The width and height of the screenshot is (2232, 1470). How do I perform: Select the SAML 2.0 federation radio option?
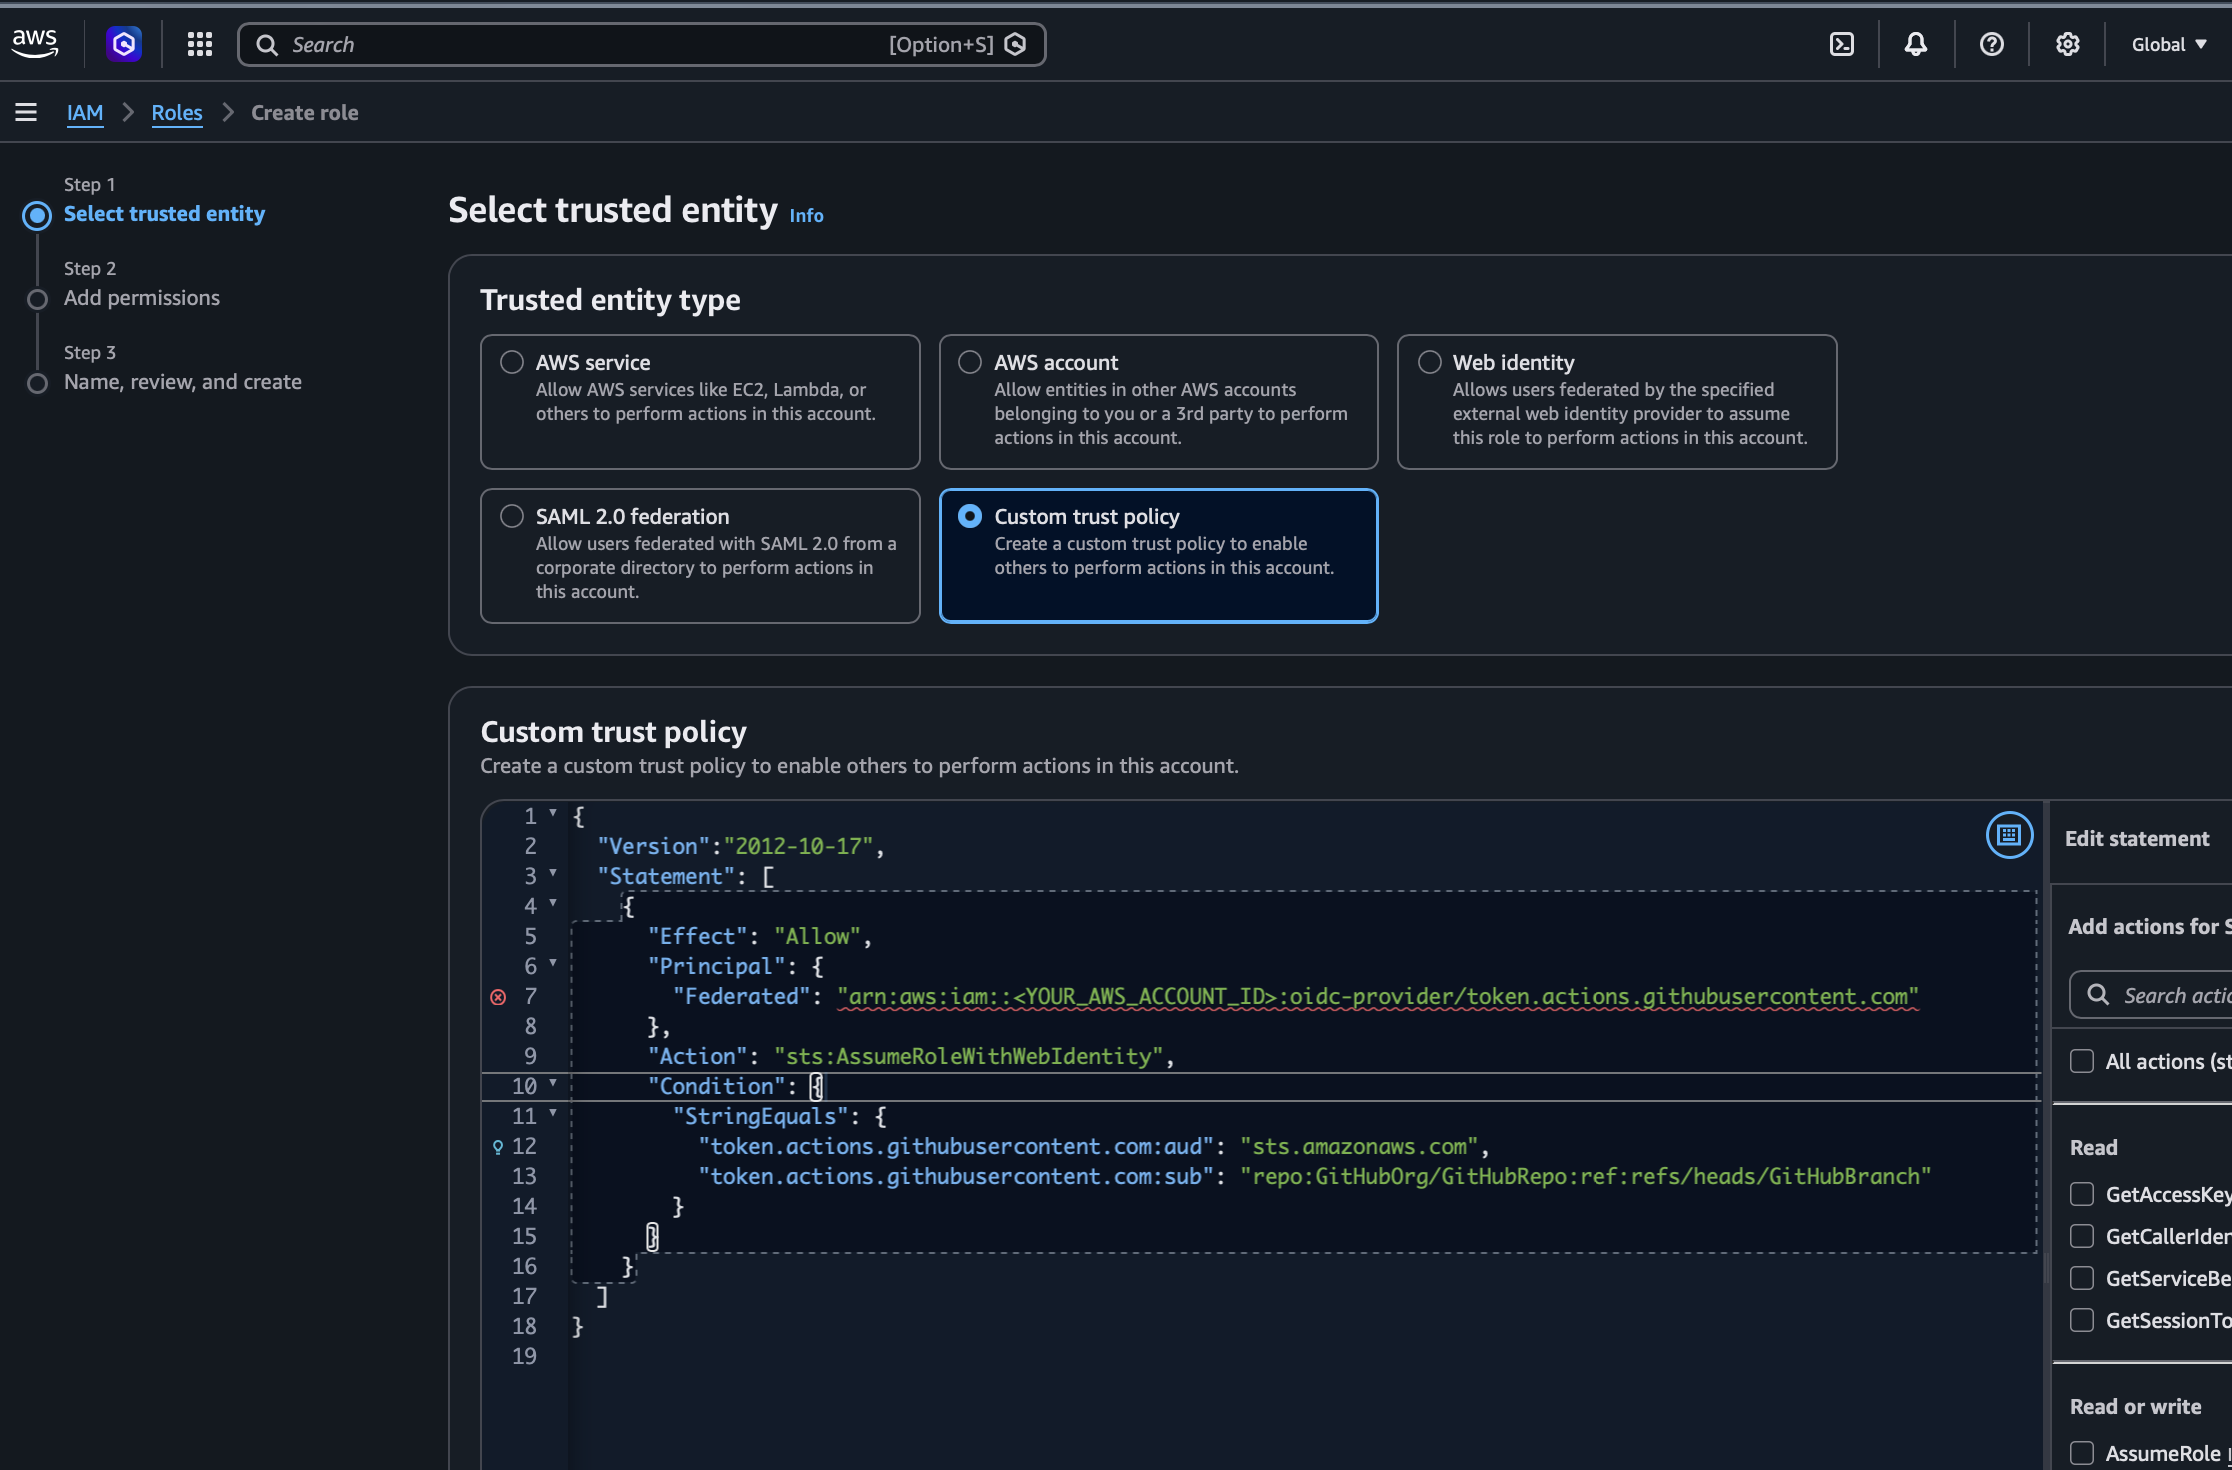[512, 516]
